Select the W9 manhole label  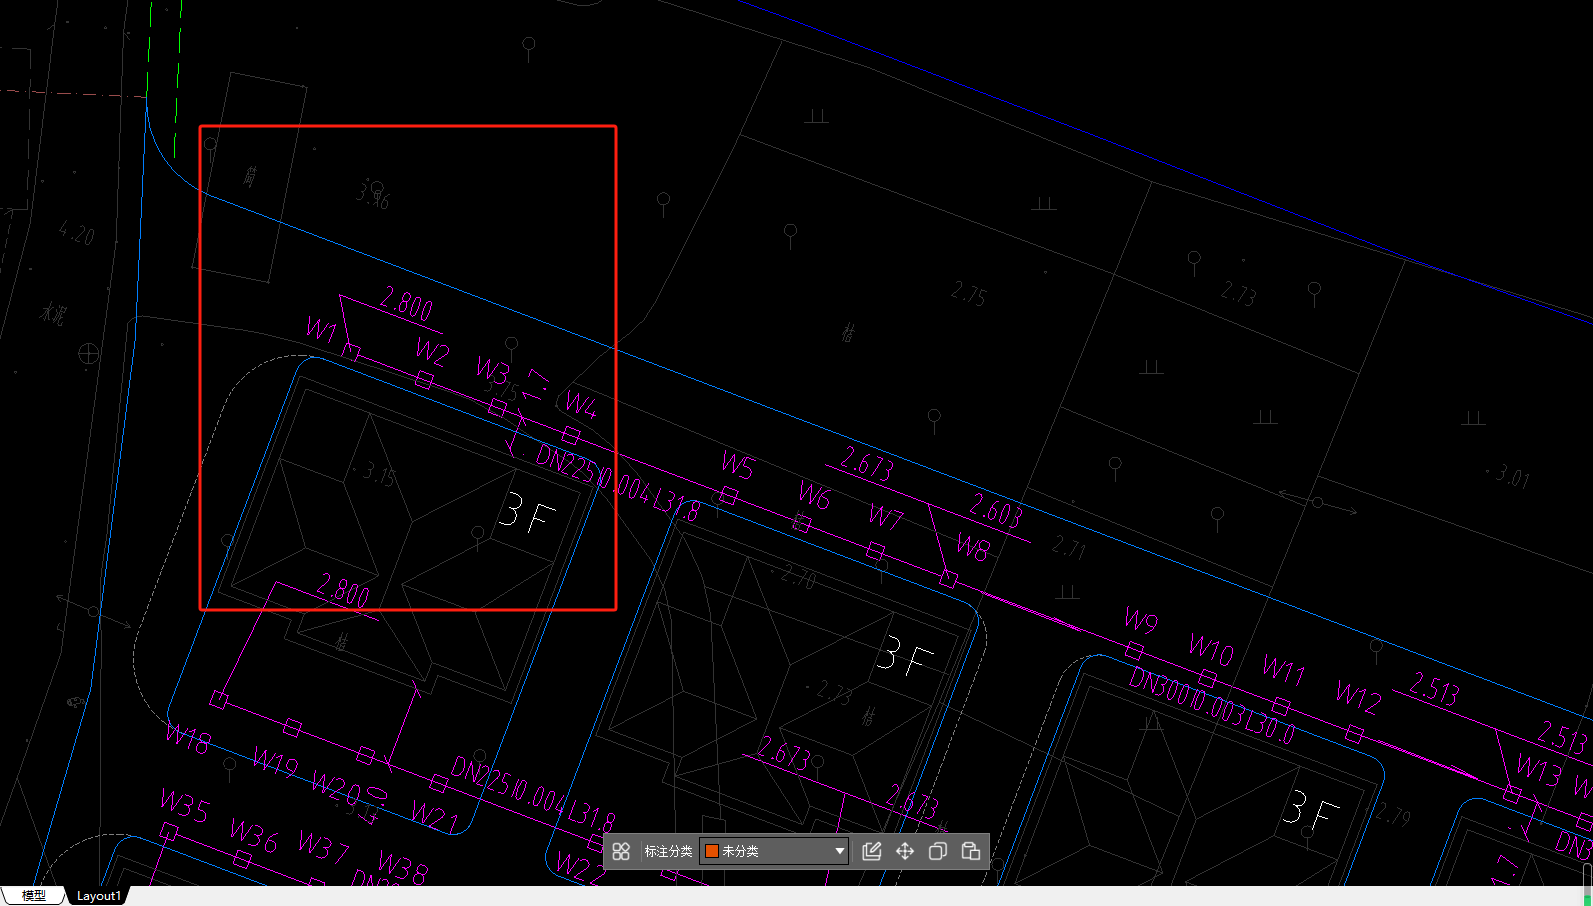[x=1141, y=620]
